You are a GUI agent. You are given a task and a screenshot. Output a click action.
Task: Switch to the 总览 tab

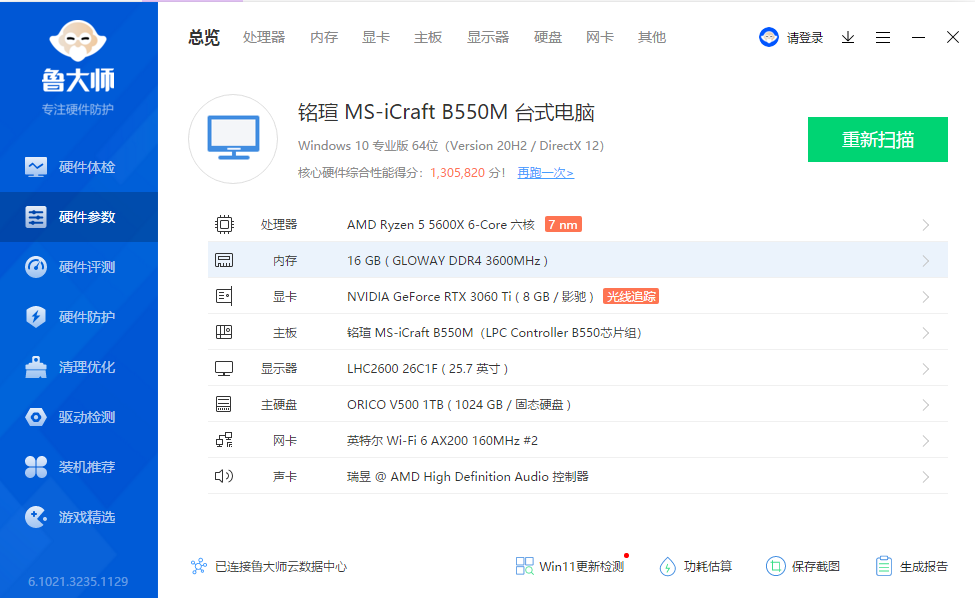[x=204, y=37]
